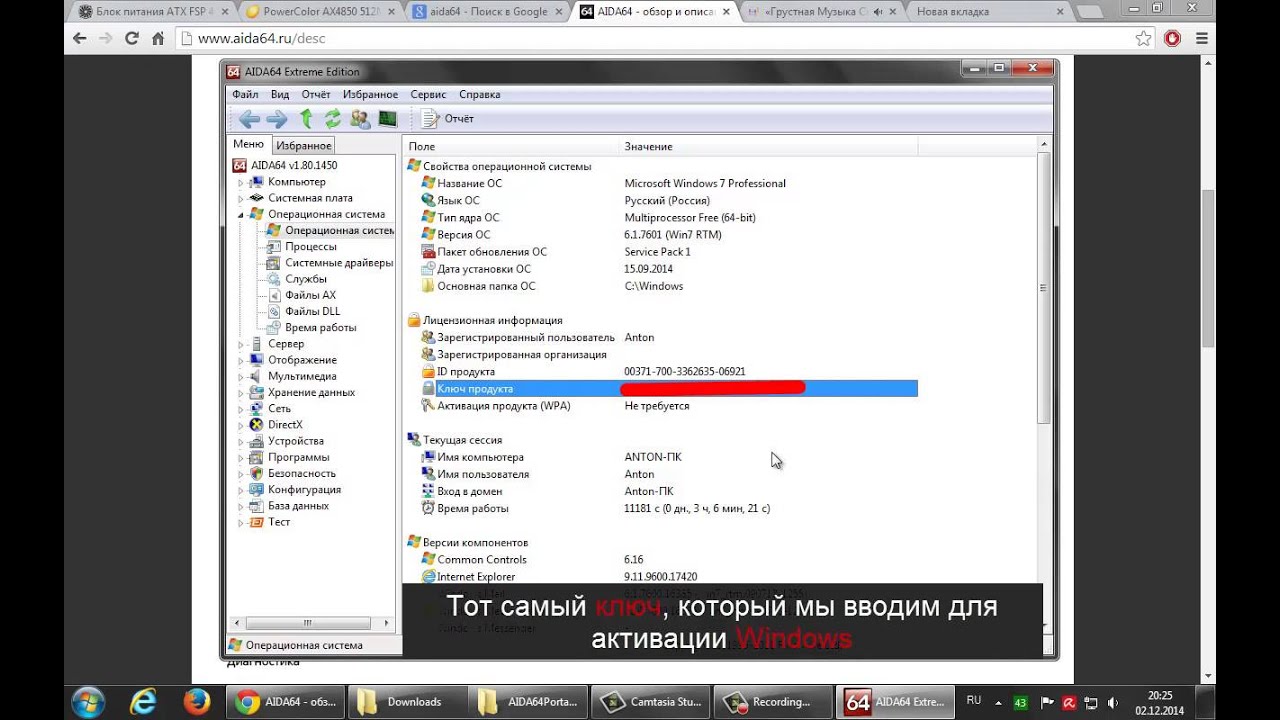Select Системные драйверы in the tree

click(339, 263)
